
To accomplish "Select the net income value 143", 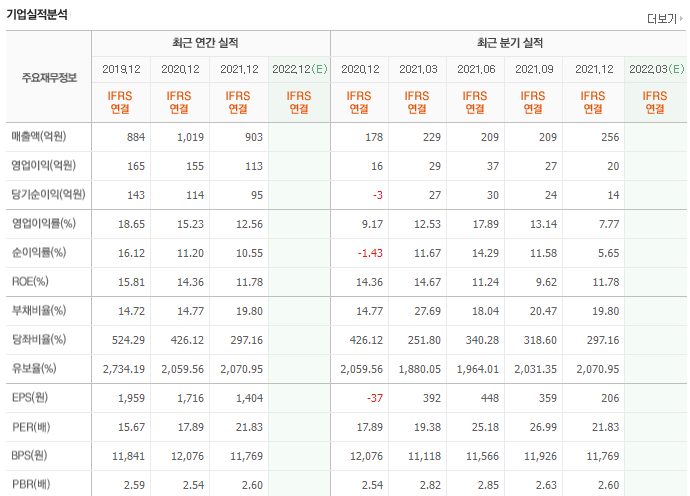I will click(136, 195).
